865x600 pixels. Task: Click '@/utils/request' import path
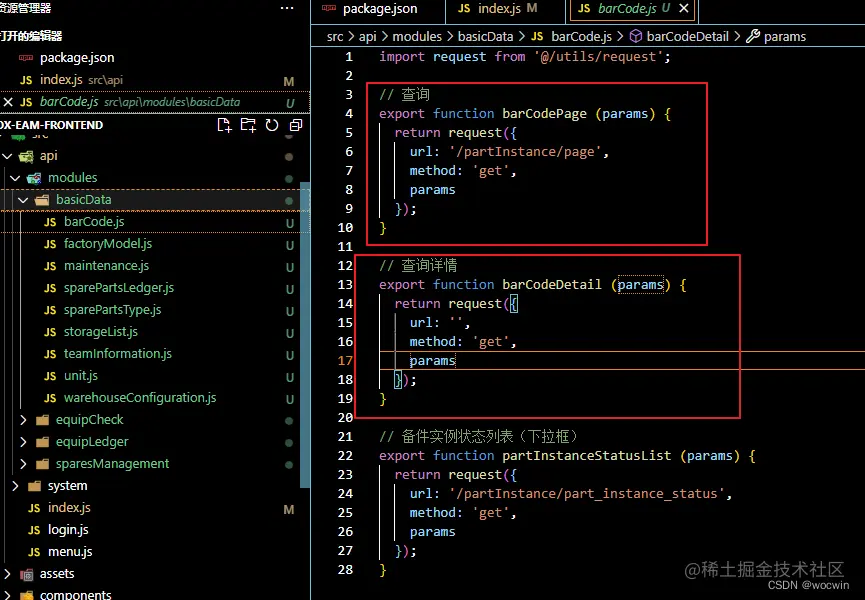(x=598, y=57)
